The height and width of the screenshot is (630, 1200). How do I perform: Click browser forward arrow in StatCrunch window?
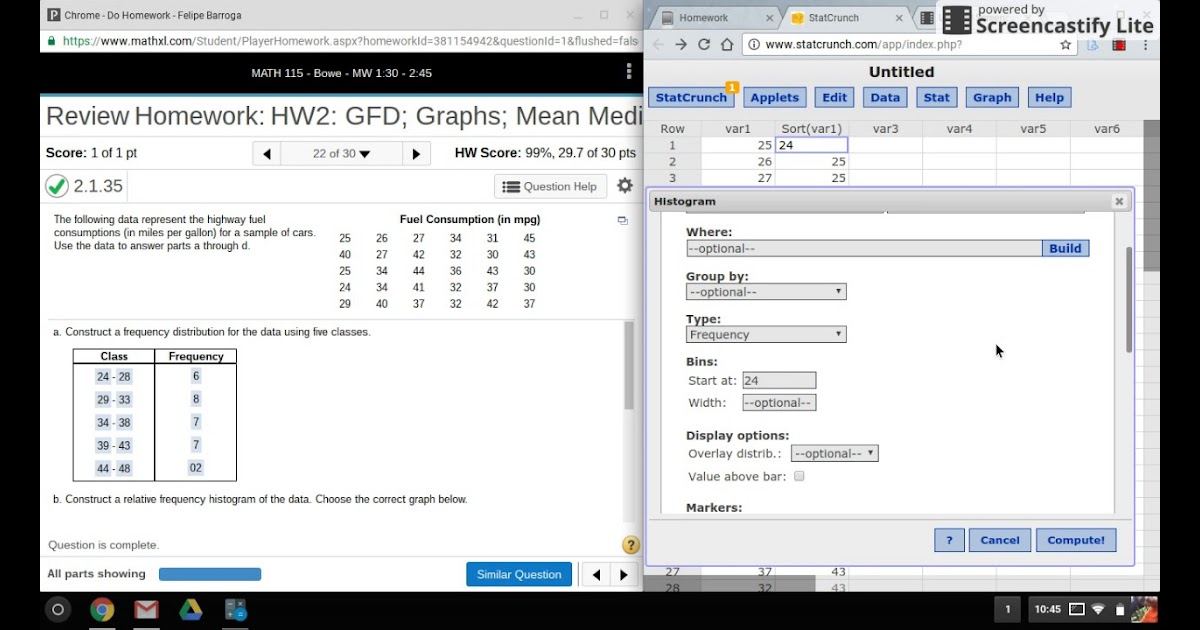click(x=681, y=45)
